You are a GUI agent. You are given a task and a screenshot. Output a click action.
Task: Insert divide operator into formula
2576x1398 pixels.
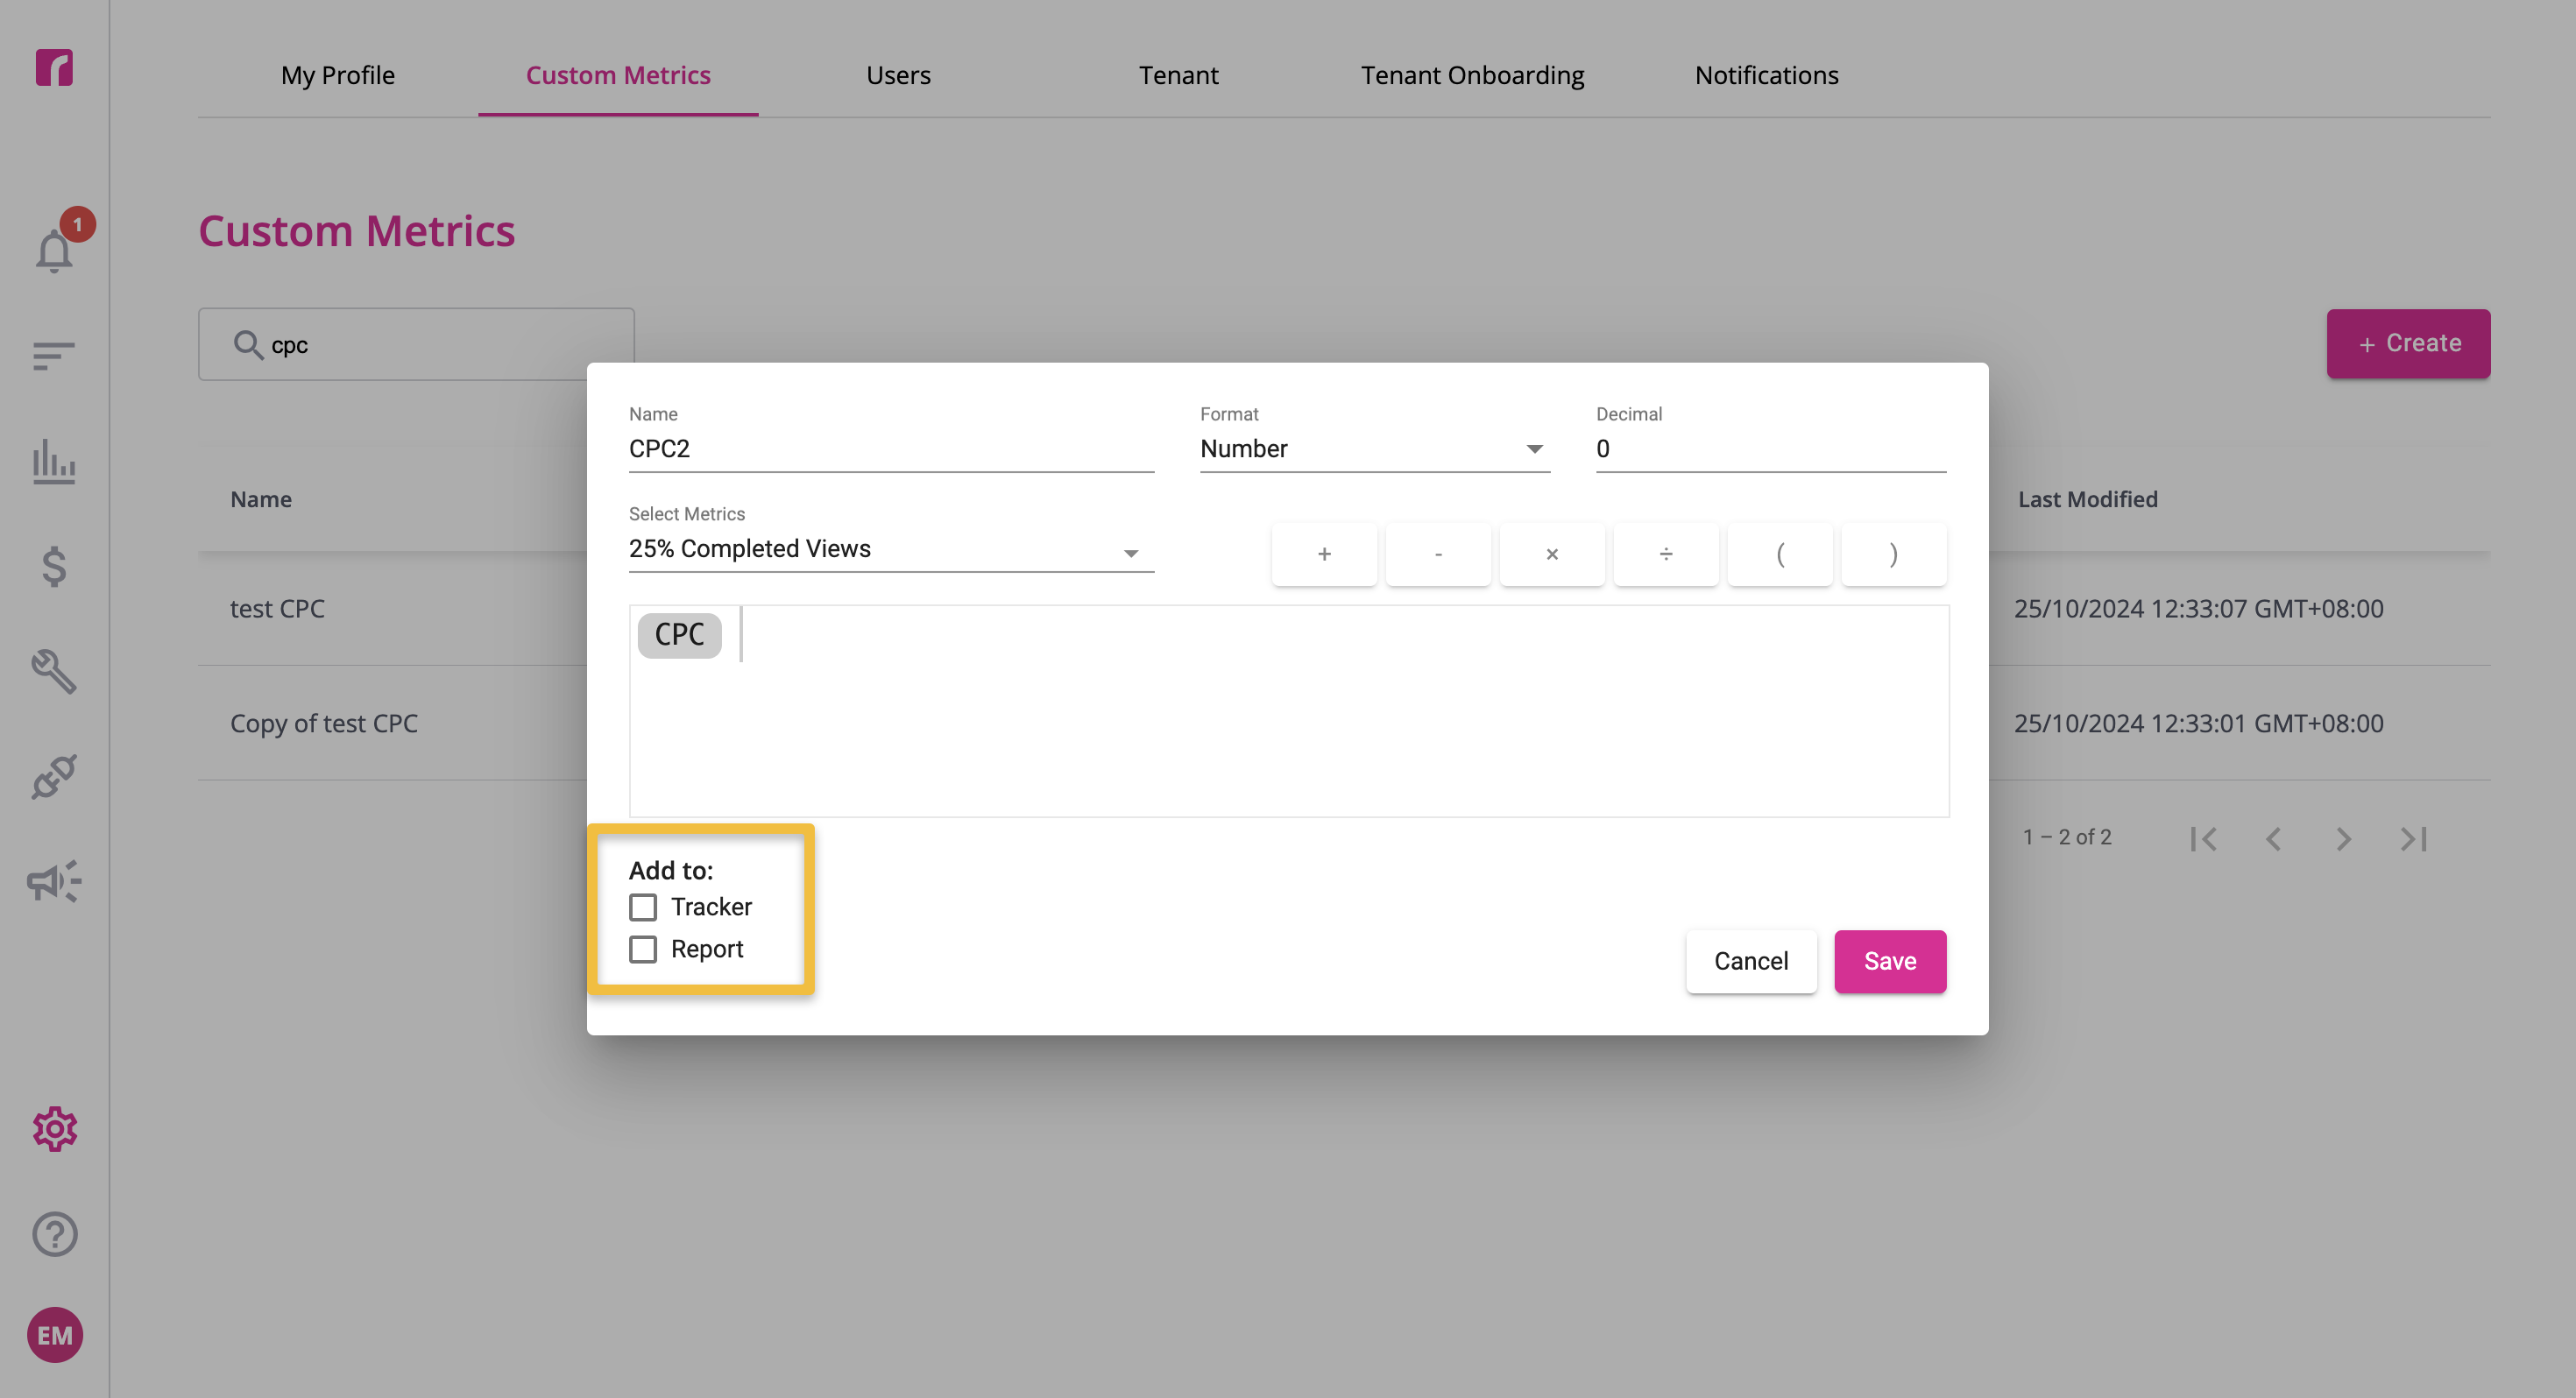(1666, 554)
